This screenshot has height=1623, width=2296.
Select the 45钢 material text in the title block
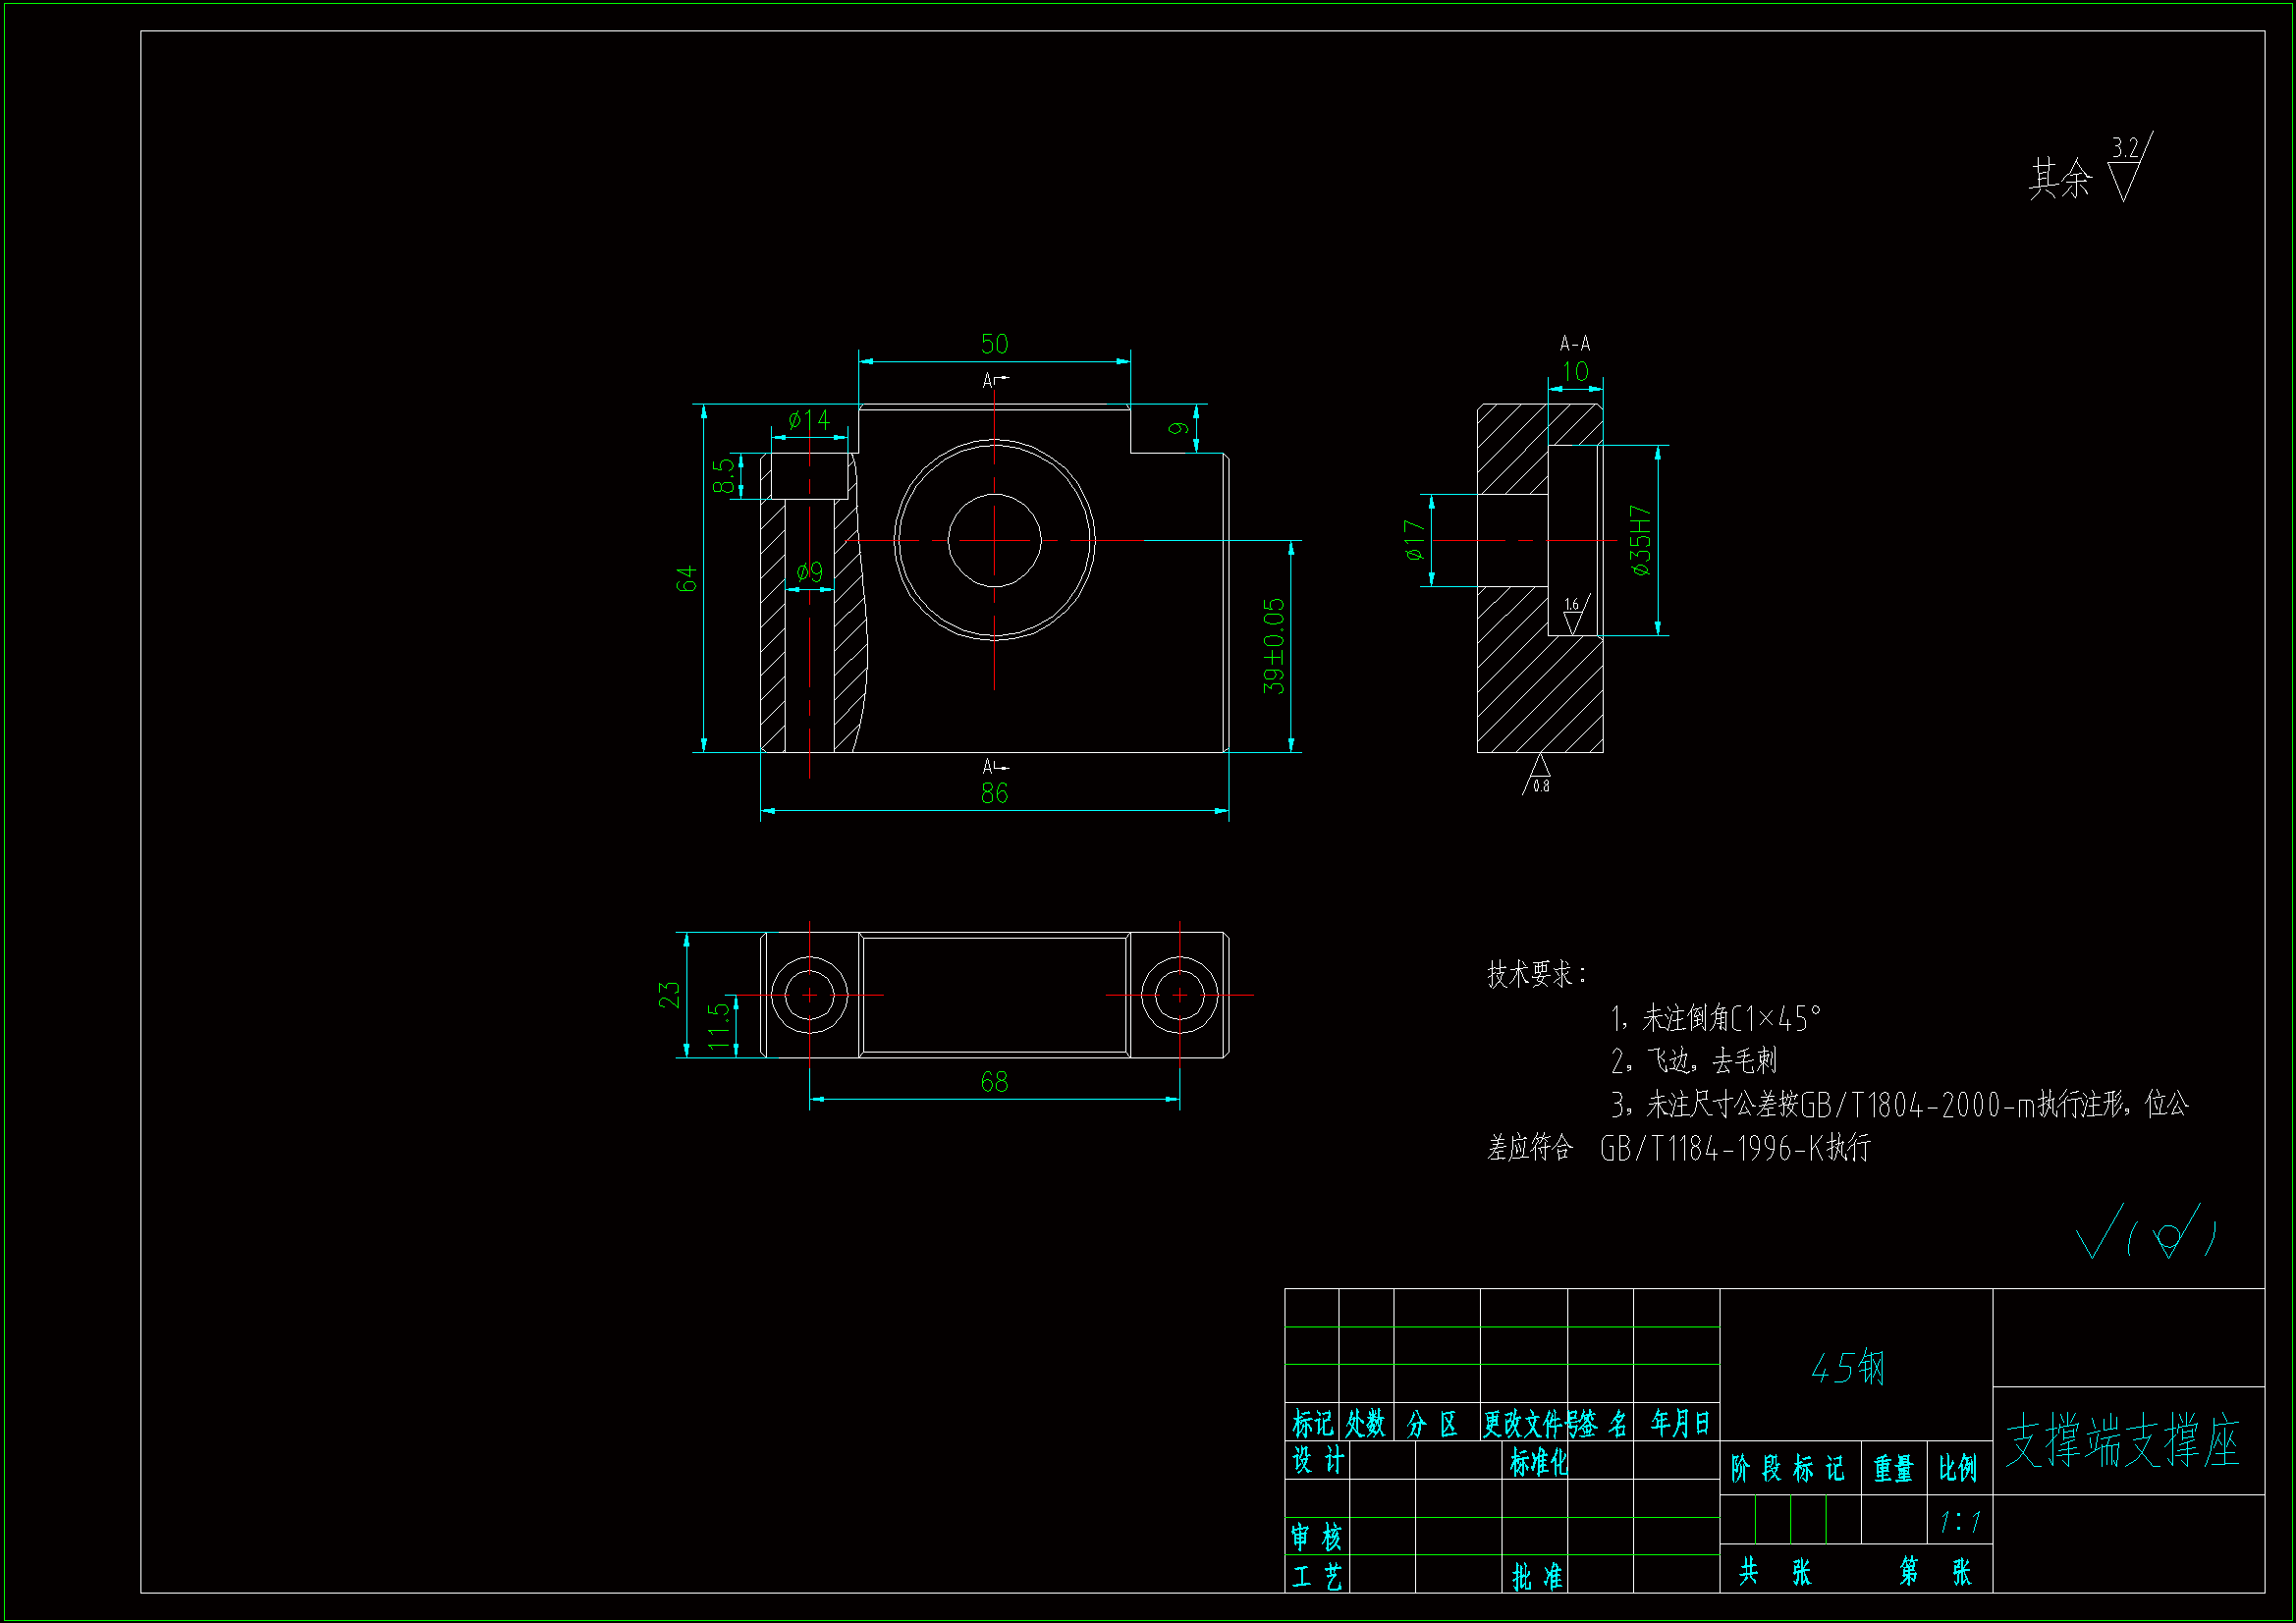tap(1847, 1368)
